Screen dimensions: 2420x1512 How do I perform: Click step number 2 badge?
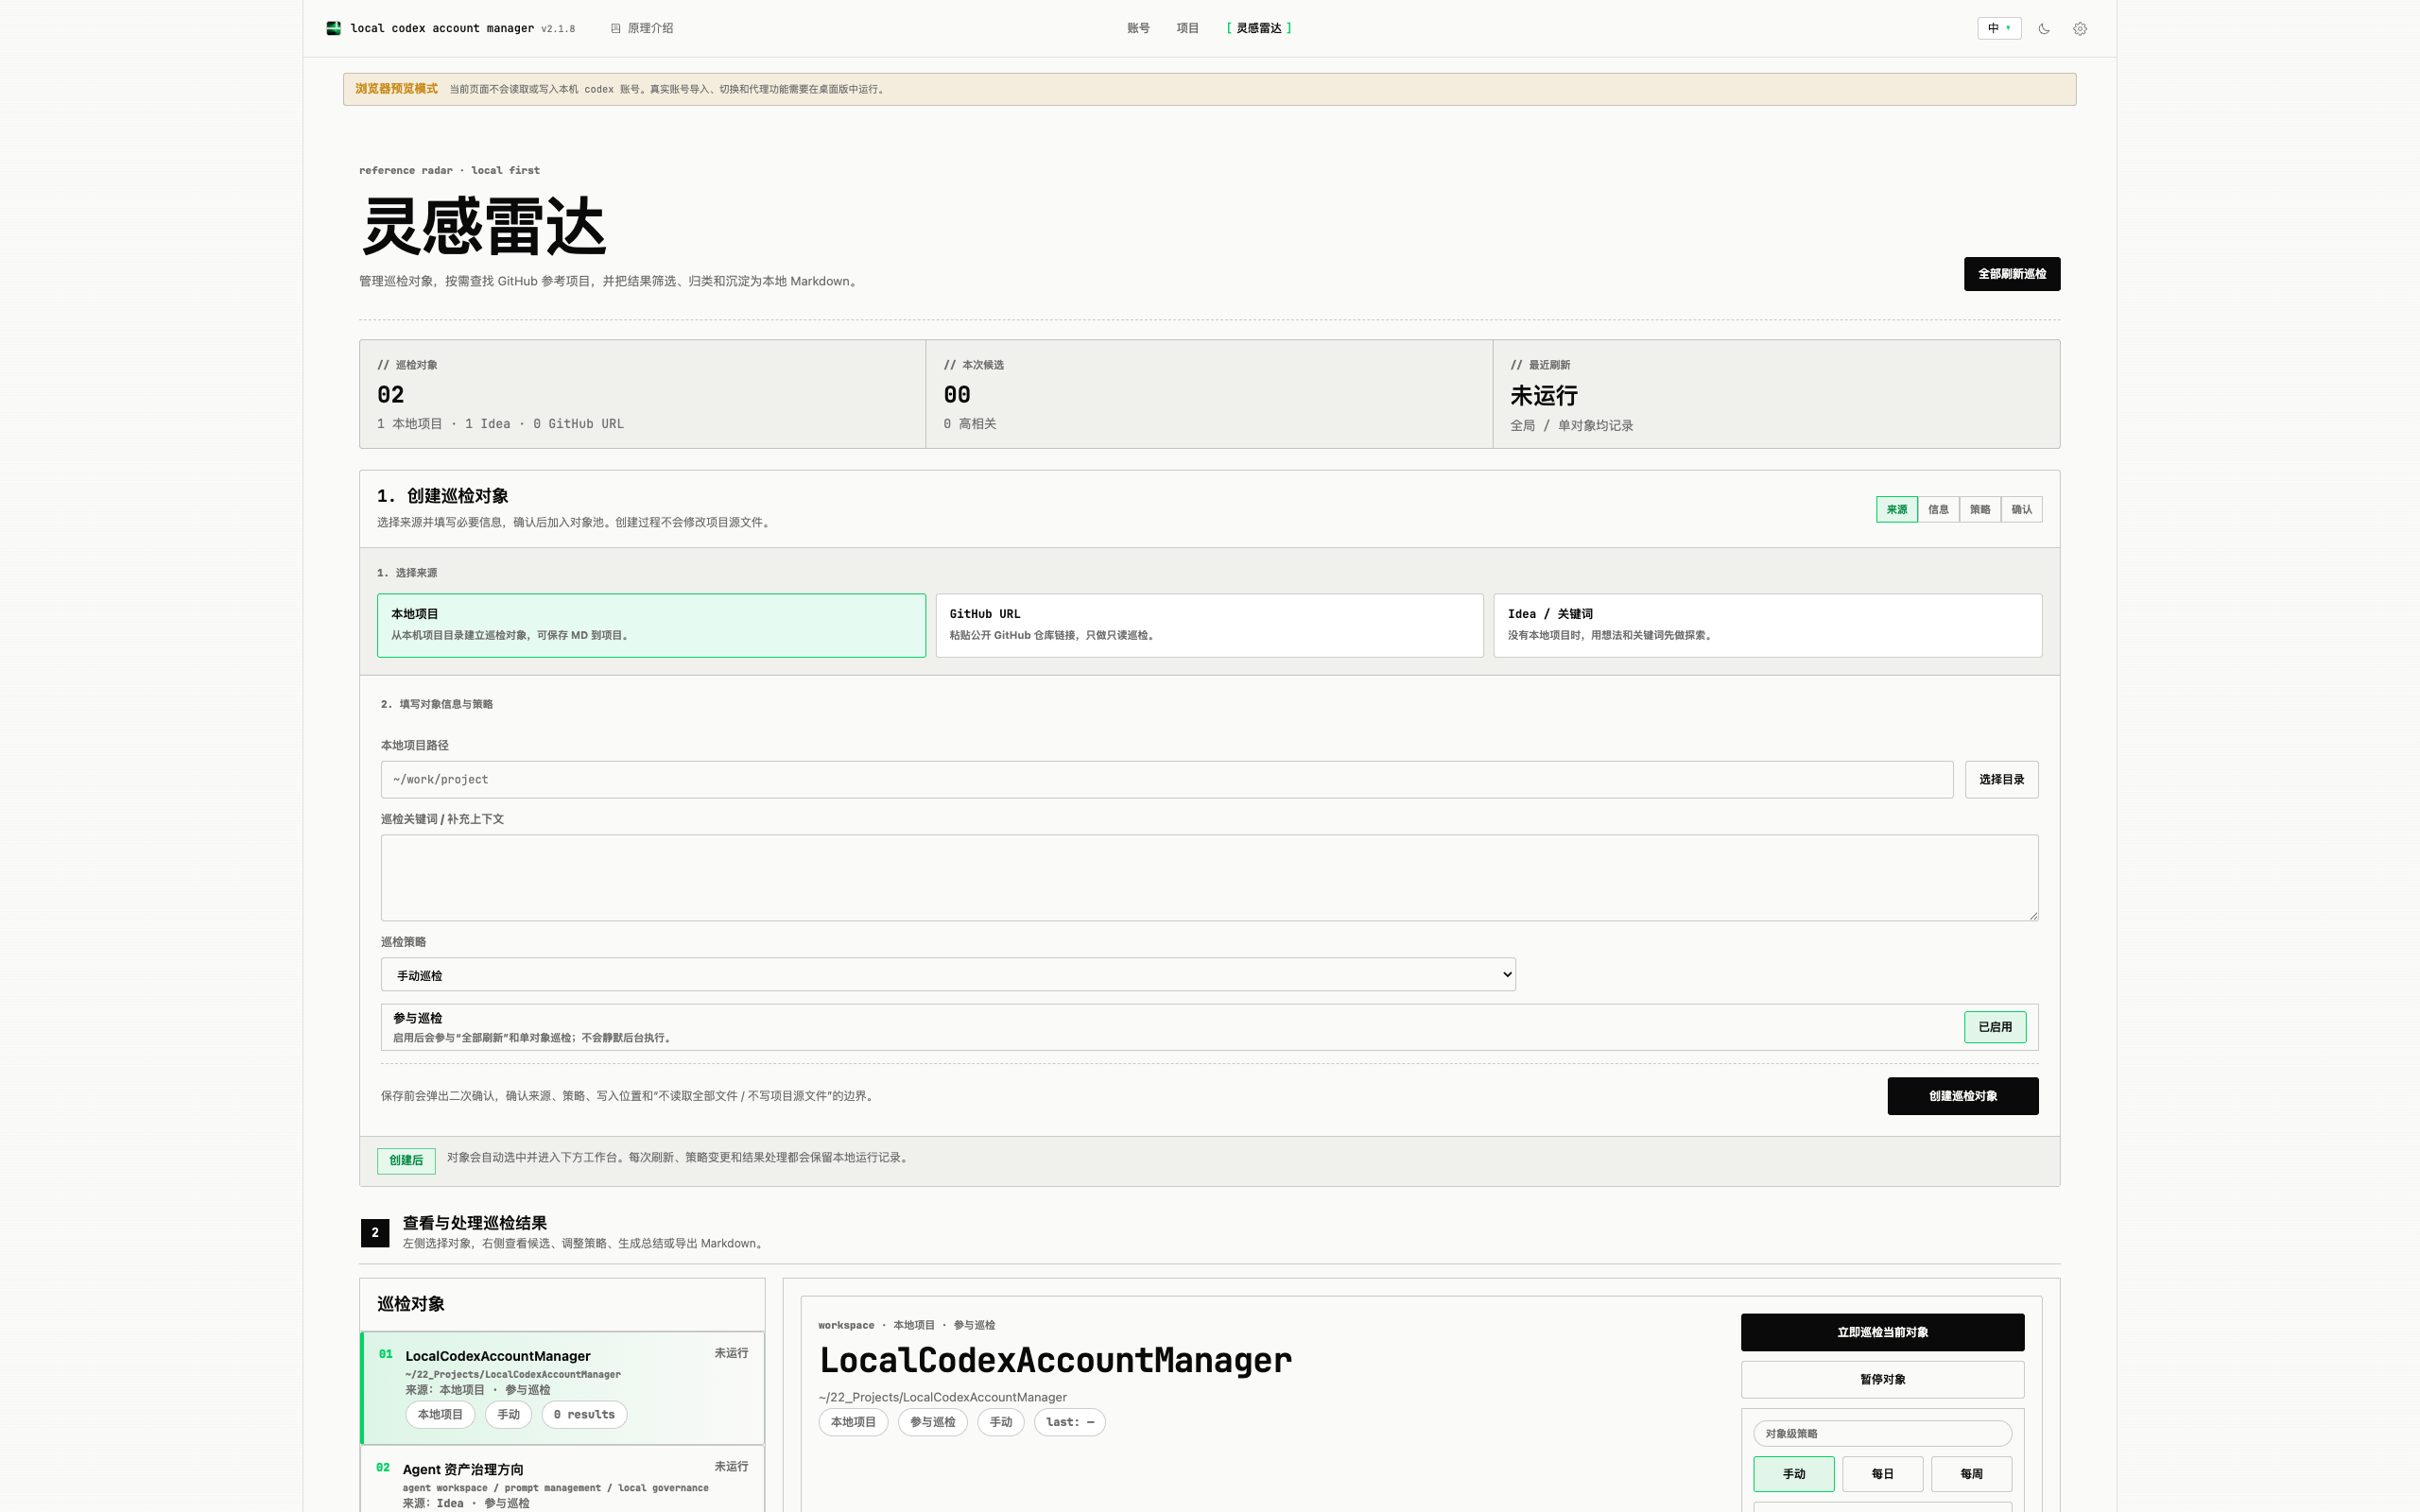click(x=375, y=1233)
